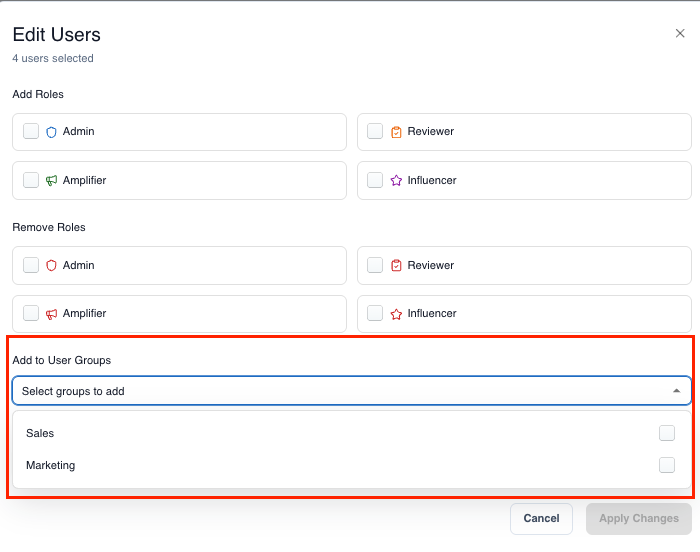Choose the Sales option in the list
Viewport: 700px width, 552px height.
point(352,433)
